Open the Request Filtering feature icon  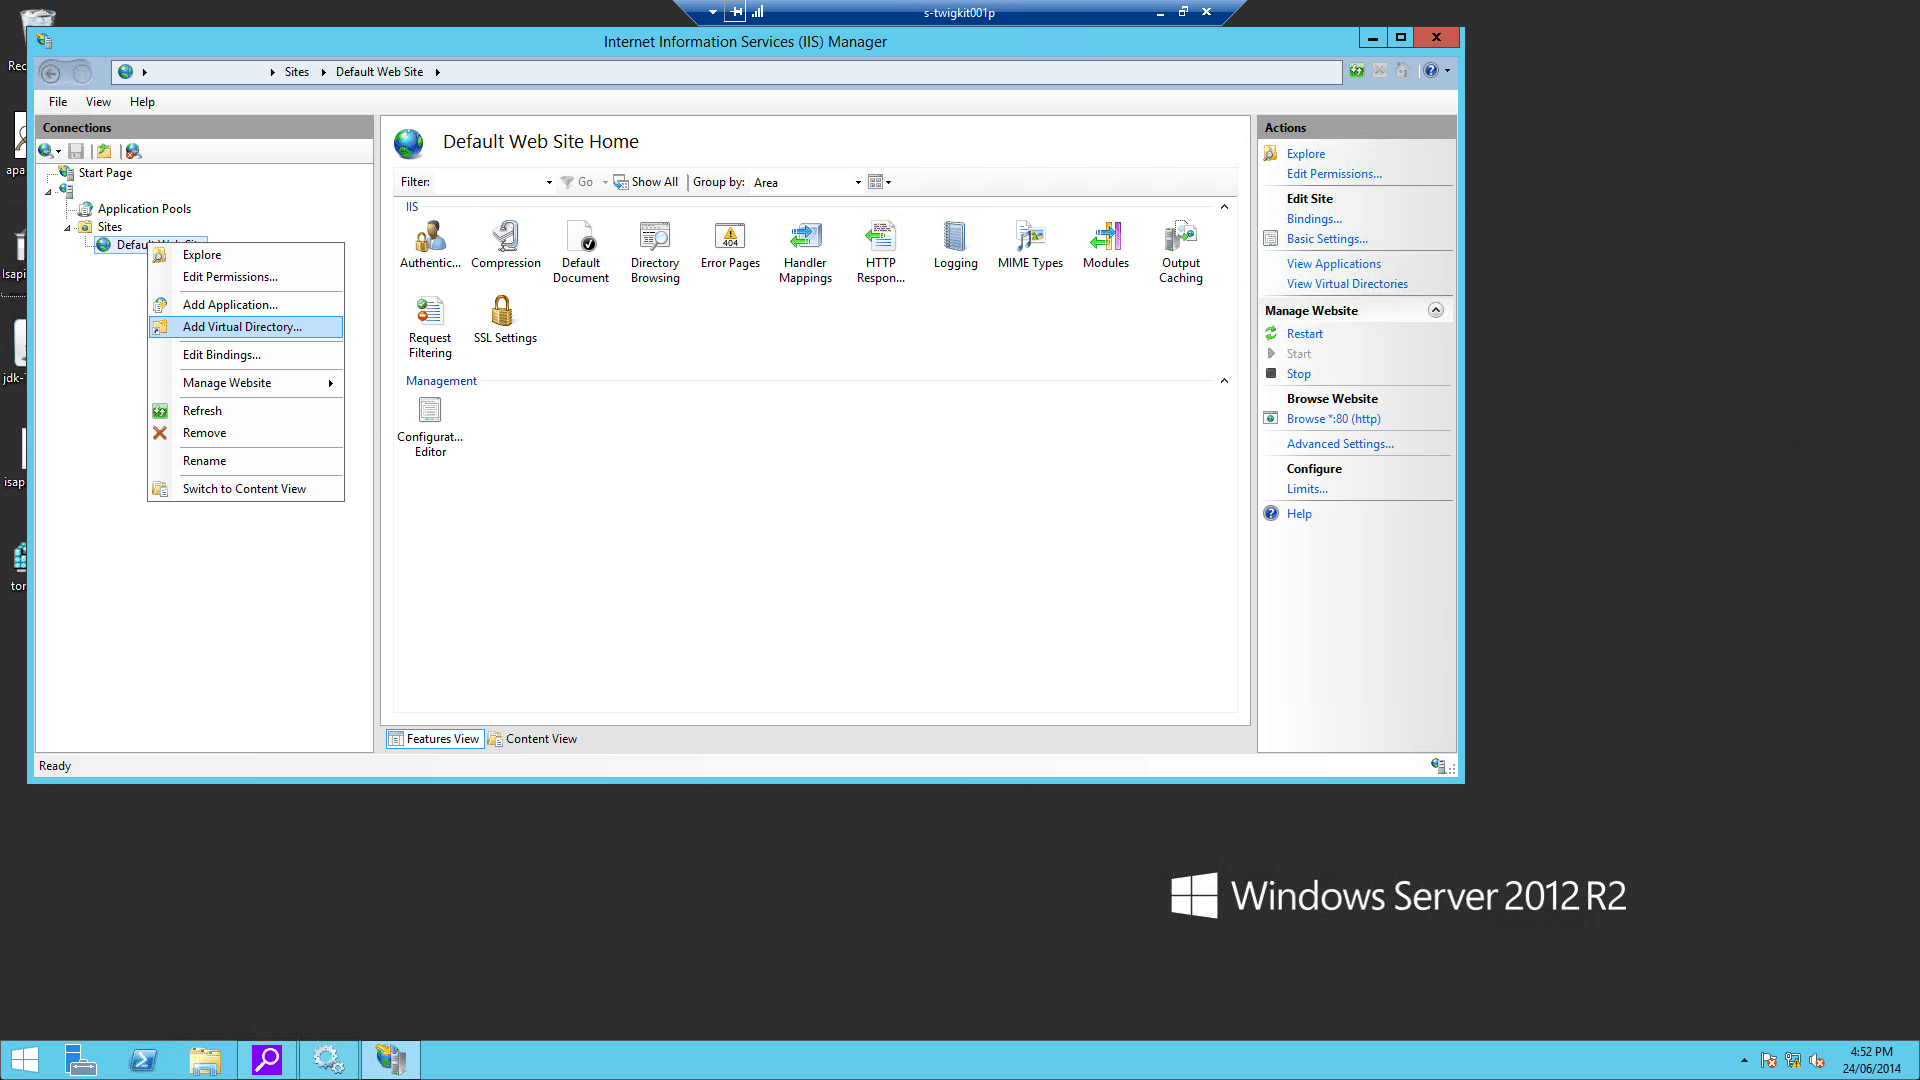[x=430, y=326]
